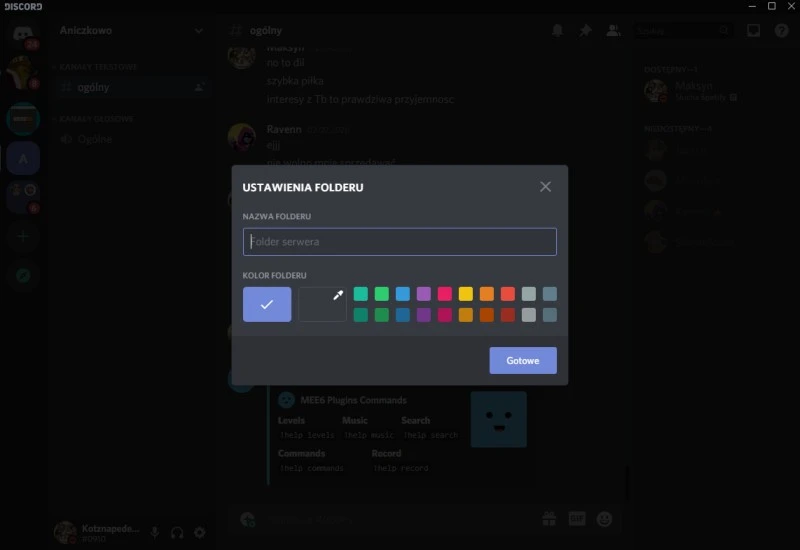The height and width of the screenshot is (550, 800).
Task: Expand the Aniczkowo server menu chevron
Action: tap(198, 31)
